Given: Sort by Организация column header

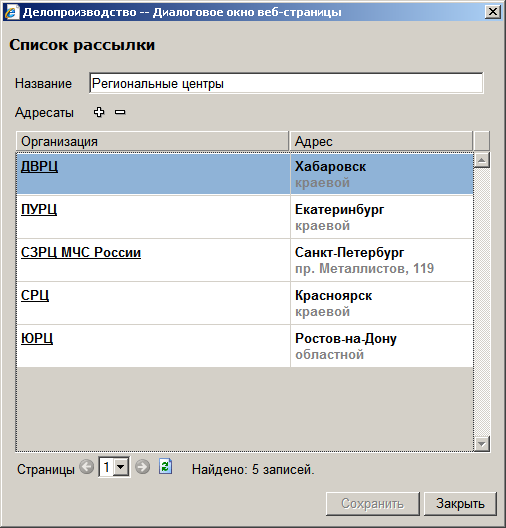Looking at the screenshot, I should [x=152, y=141].
